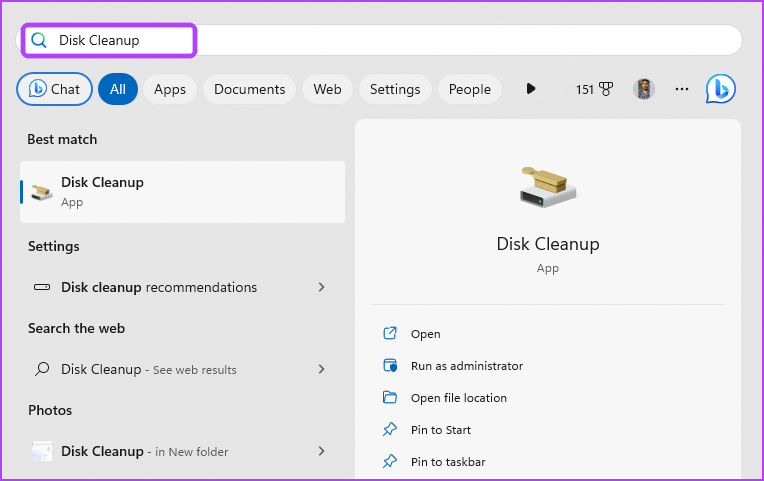
Task: Click the search magnifier icon in search box
Action: tap(39, 40)
